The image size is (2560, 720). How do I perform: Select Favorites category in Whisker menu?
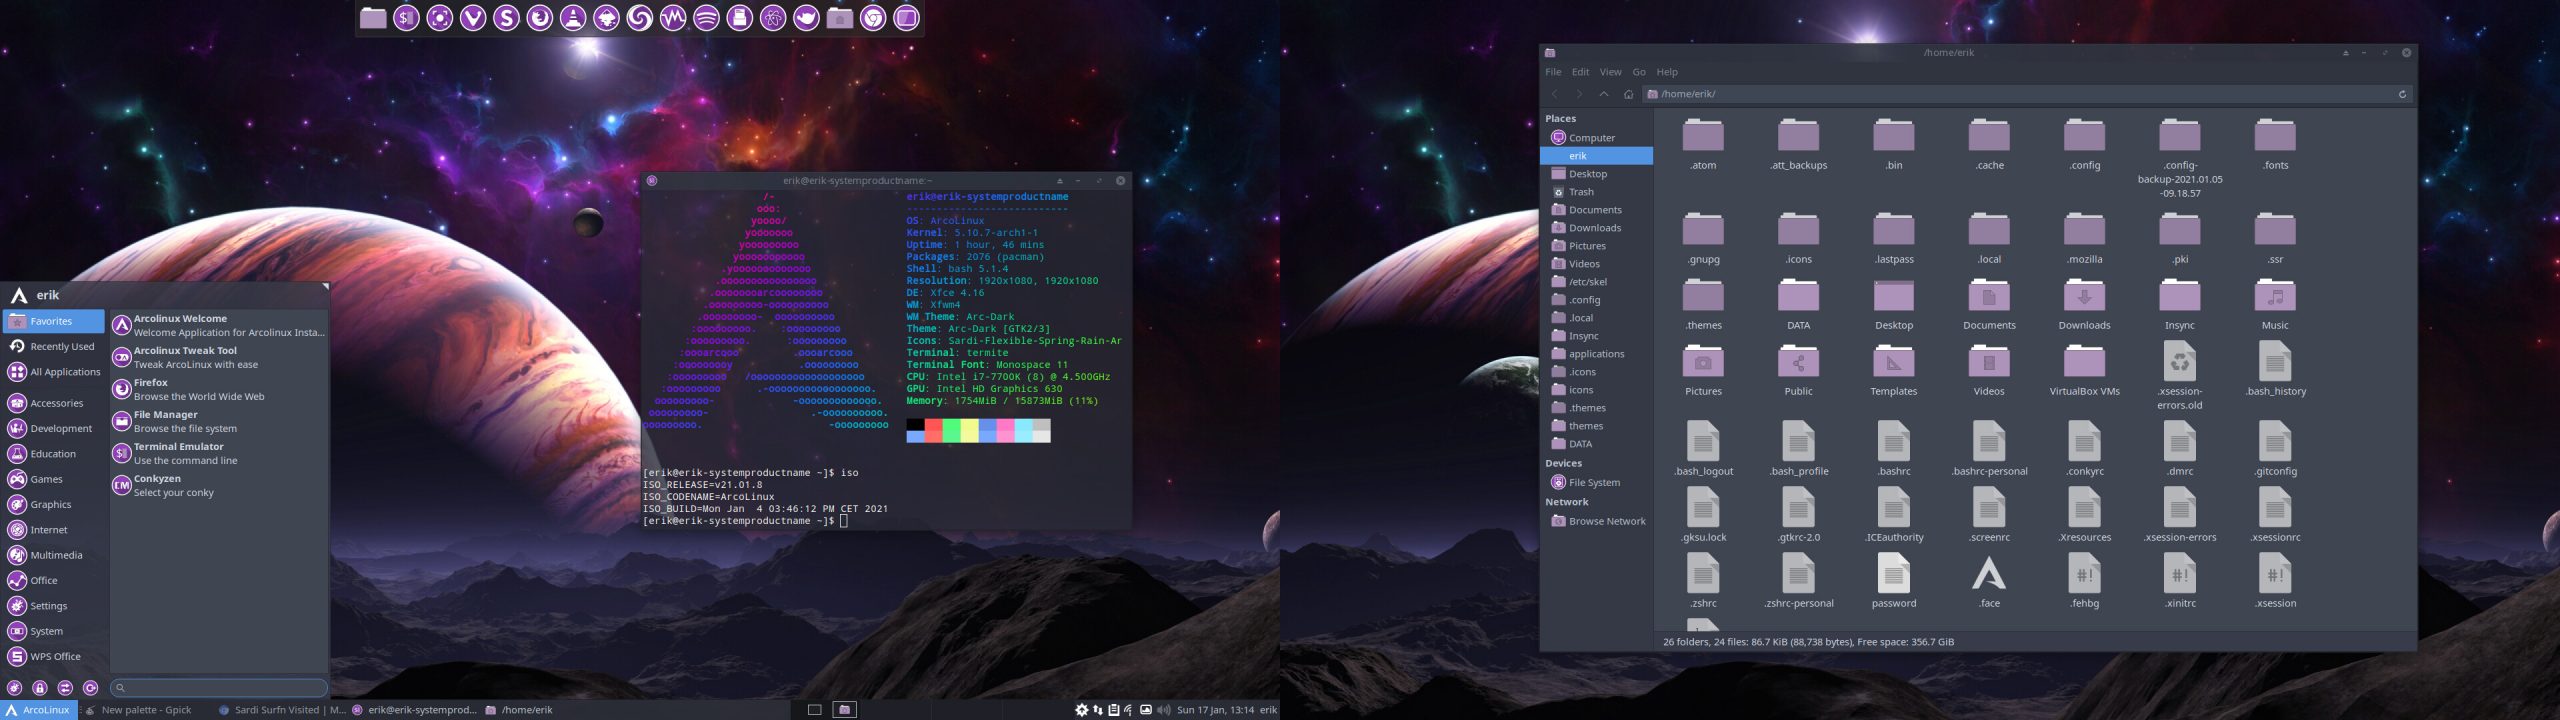click(54, 321)
